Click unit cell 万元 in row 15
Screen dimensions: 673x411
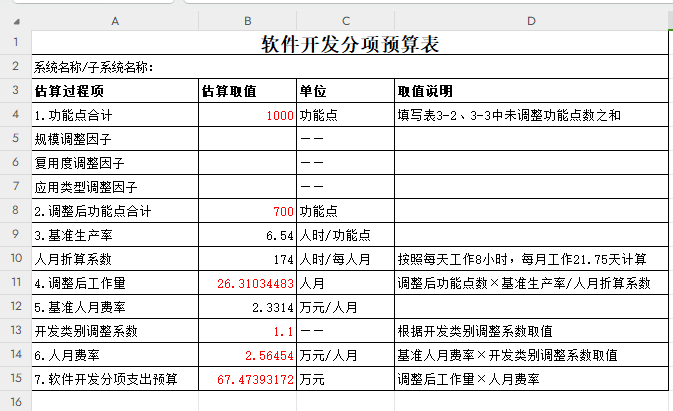(x=346, y=379)
